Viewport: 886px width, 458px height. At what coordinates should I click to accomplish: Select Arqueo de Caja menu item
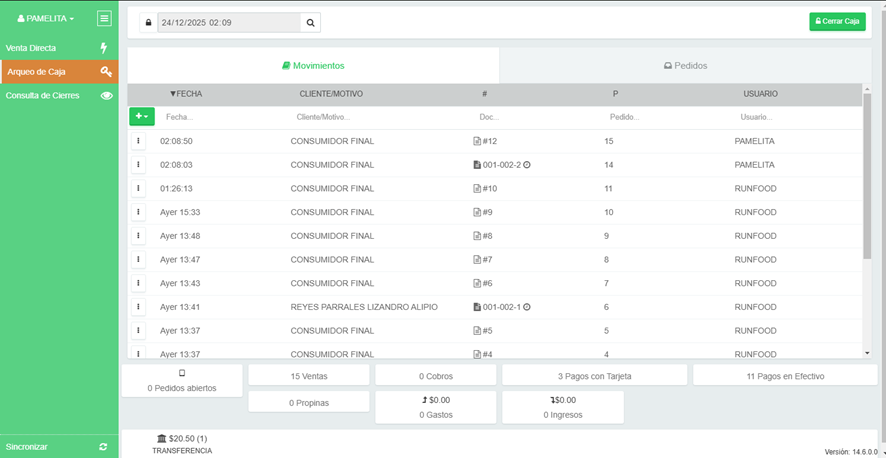click(59, 72)
